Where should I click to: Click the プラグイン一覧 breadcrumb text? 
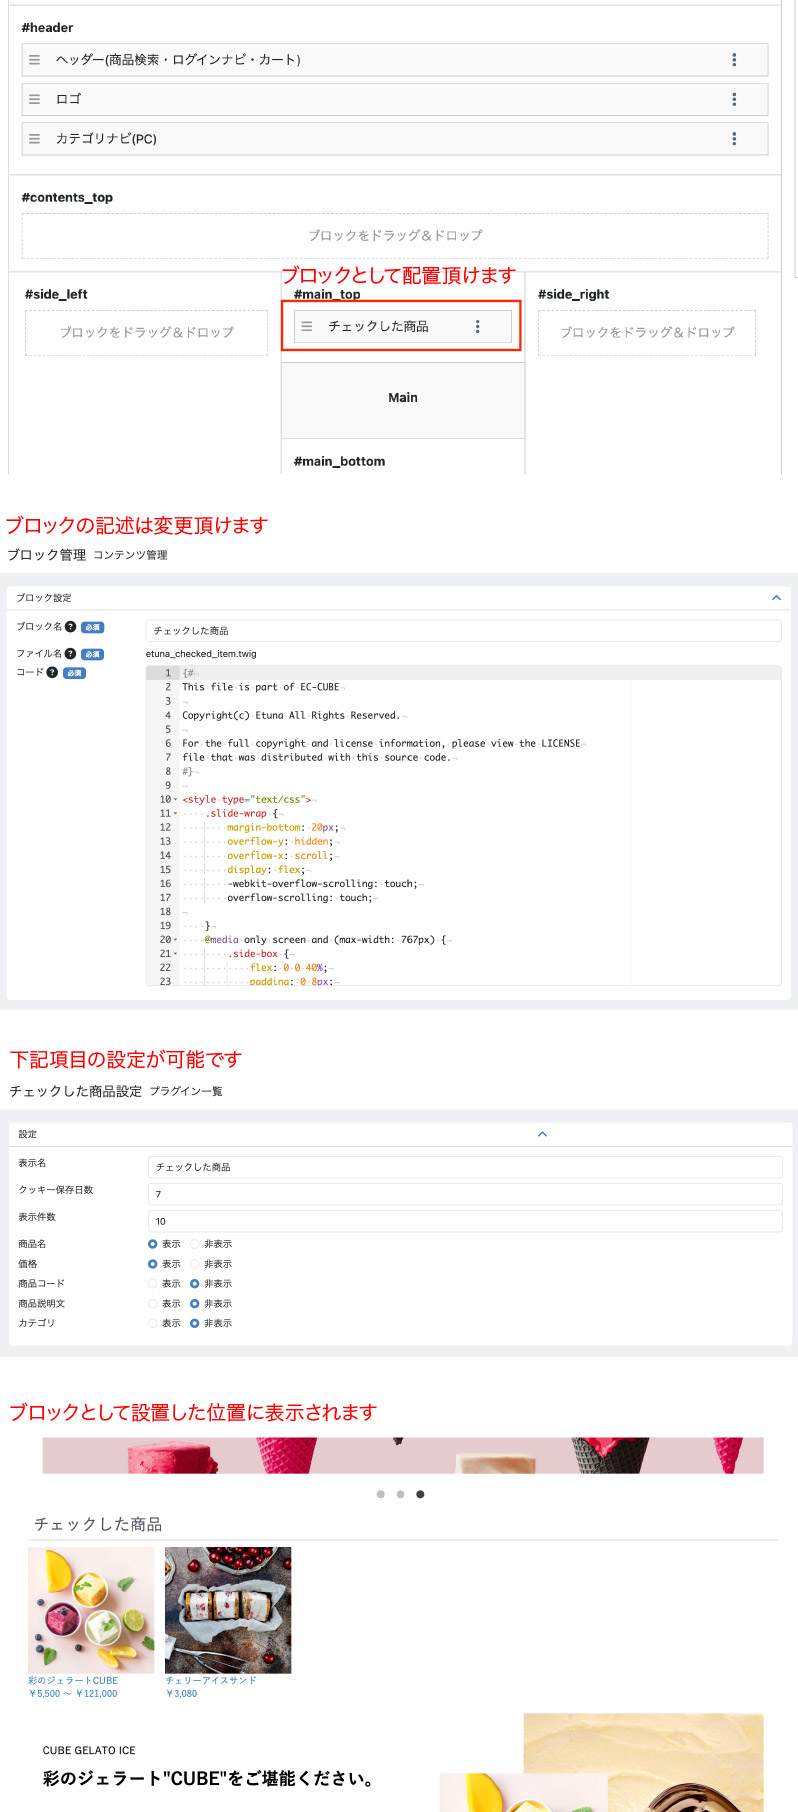coord(186,1091)
